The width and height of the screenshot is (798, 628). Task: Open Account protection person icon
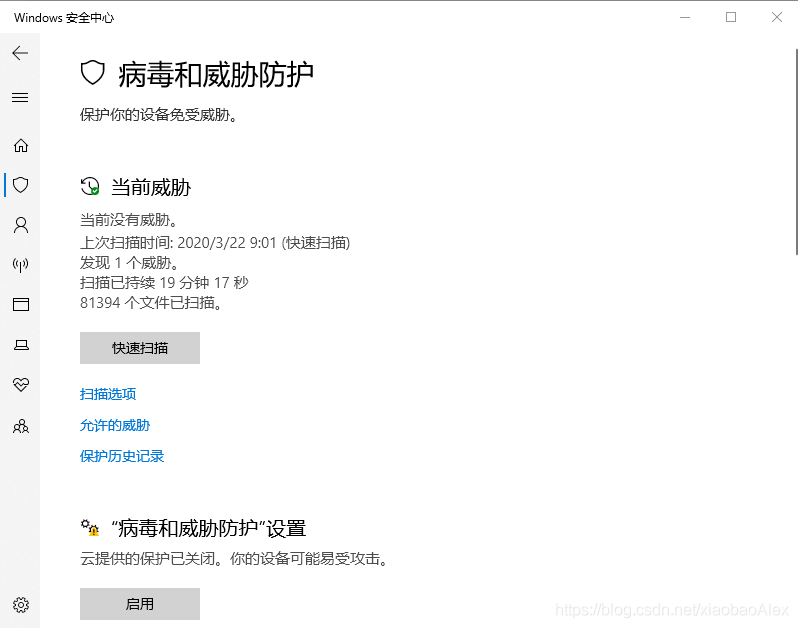[21, 225]
